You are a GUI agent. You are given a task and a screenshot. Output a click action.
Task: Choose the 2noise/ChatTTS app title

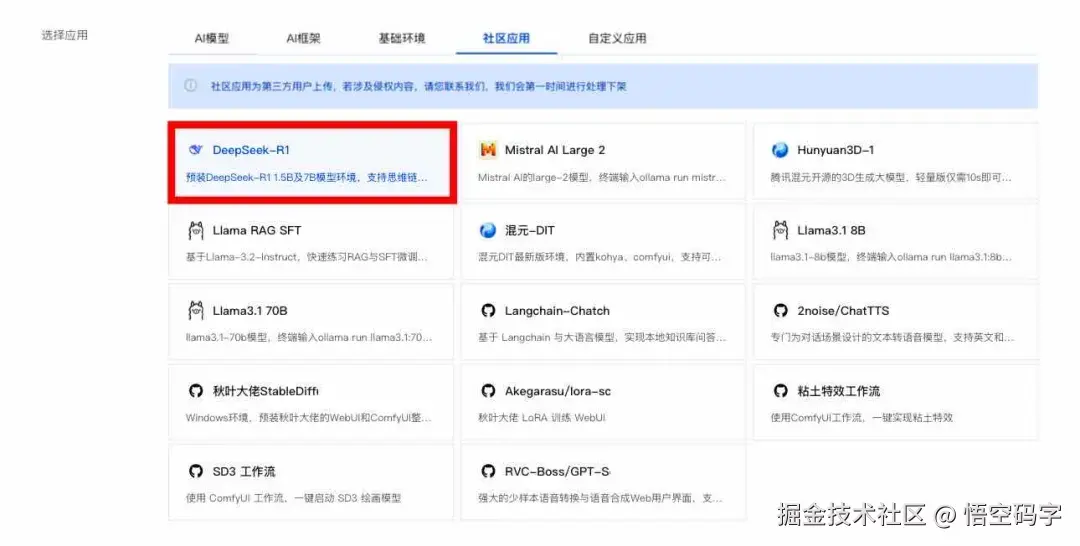[843, 311]
